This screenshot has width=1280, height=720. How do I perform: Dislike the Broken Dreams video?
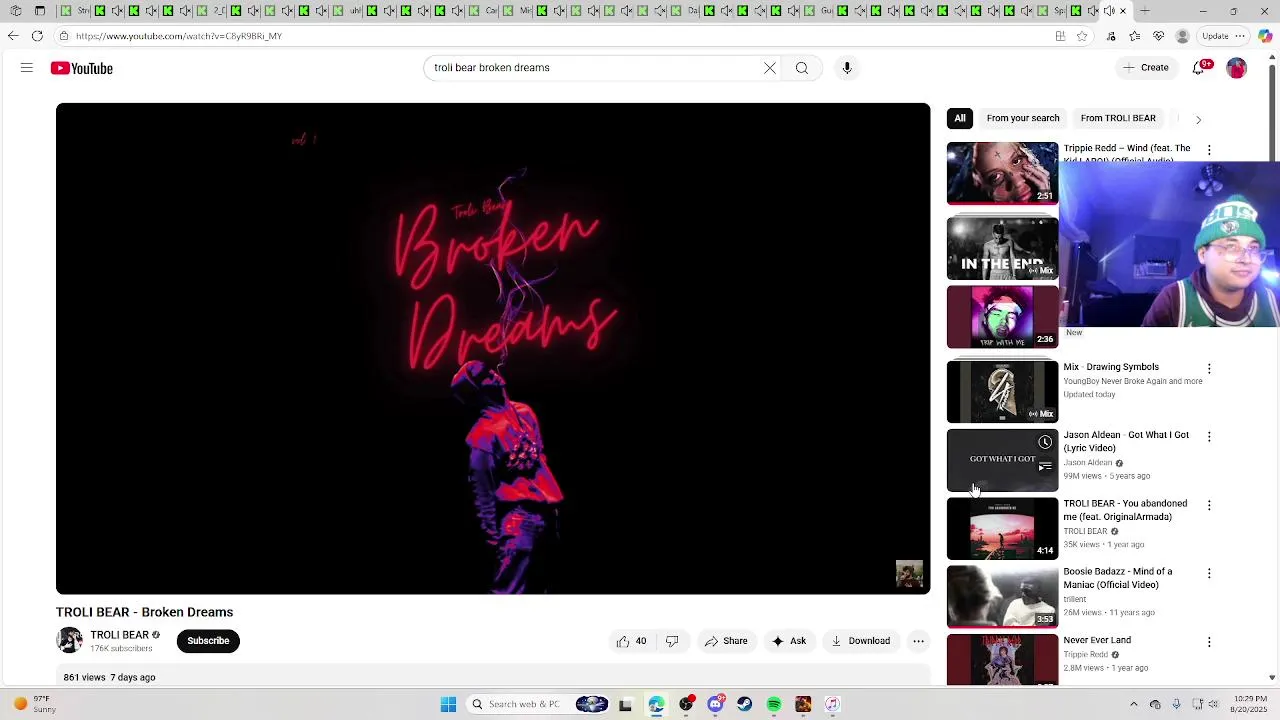[x=672, y=641]
